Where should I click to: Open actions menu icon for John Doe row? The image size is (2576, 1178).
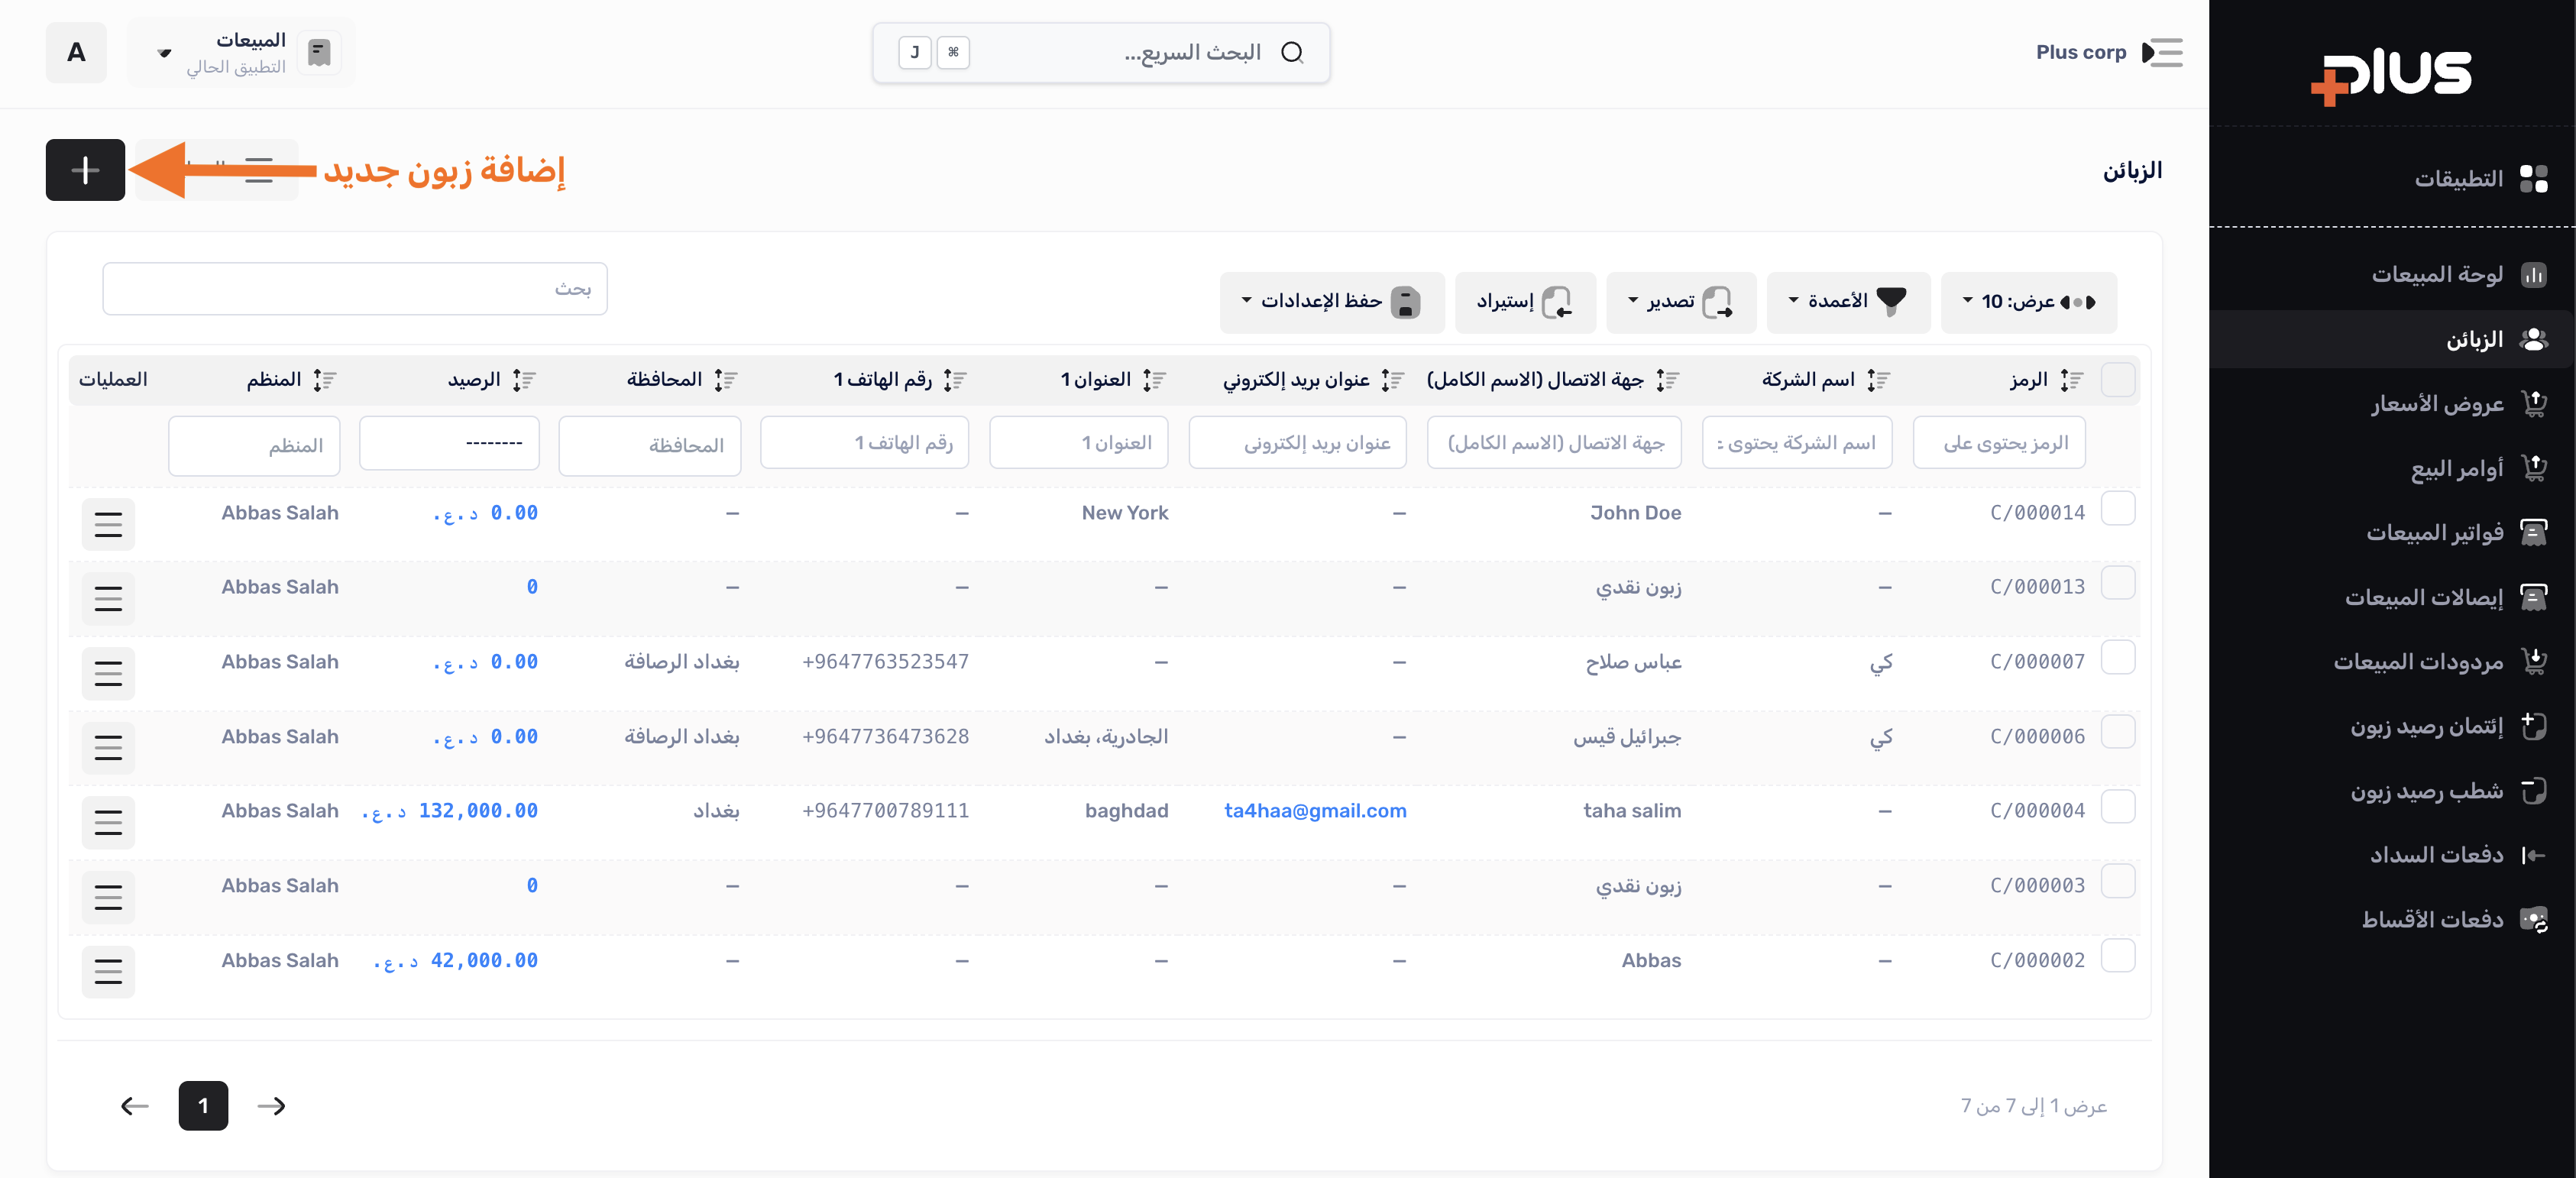108,524
